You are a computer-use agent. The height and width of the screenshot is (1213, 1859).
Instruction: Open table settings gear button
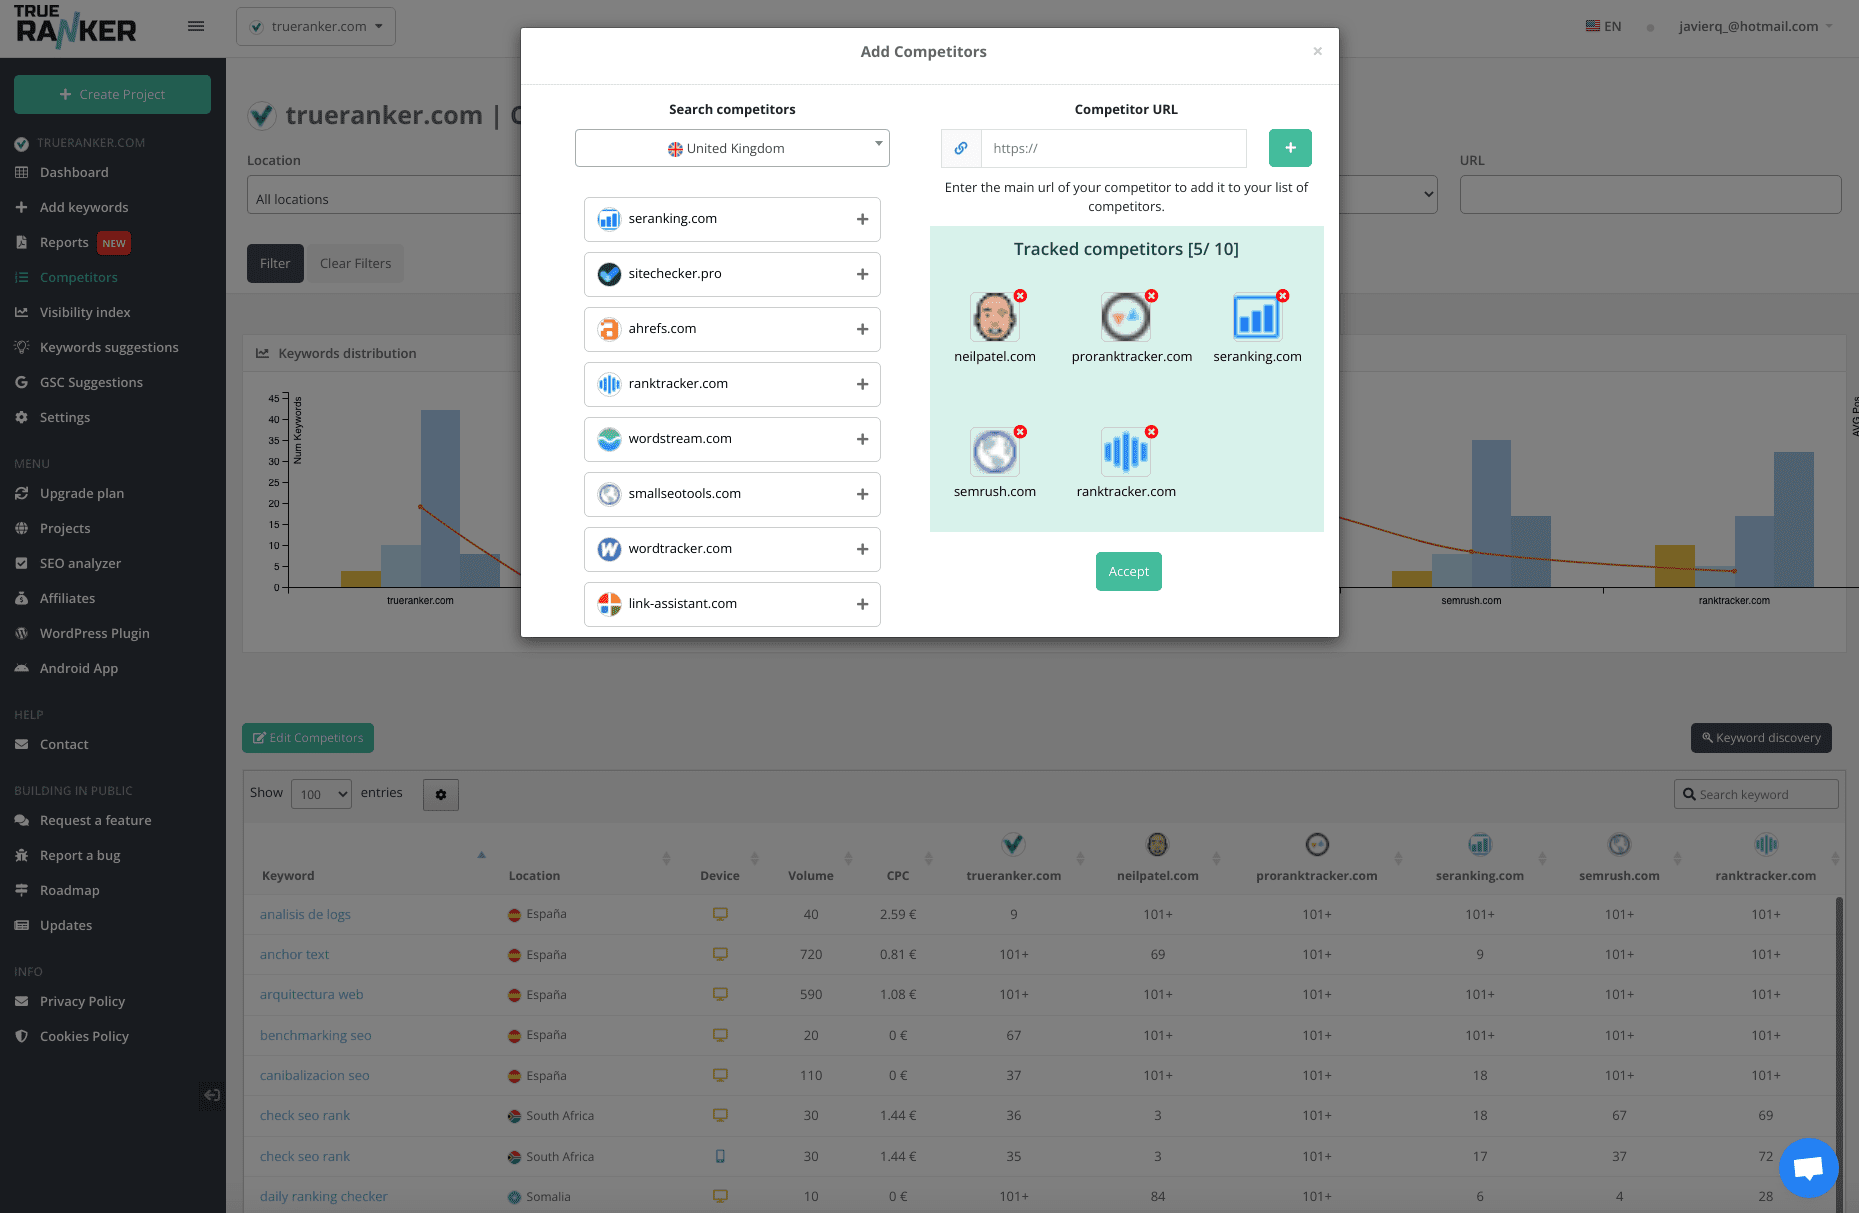(x=441, y=795)
